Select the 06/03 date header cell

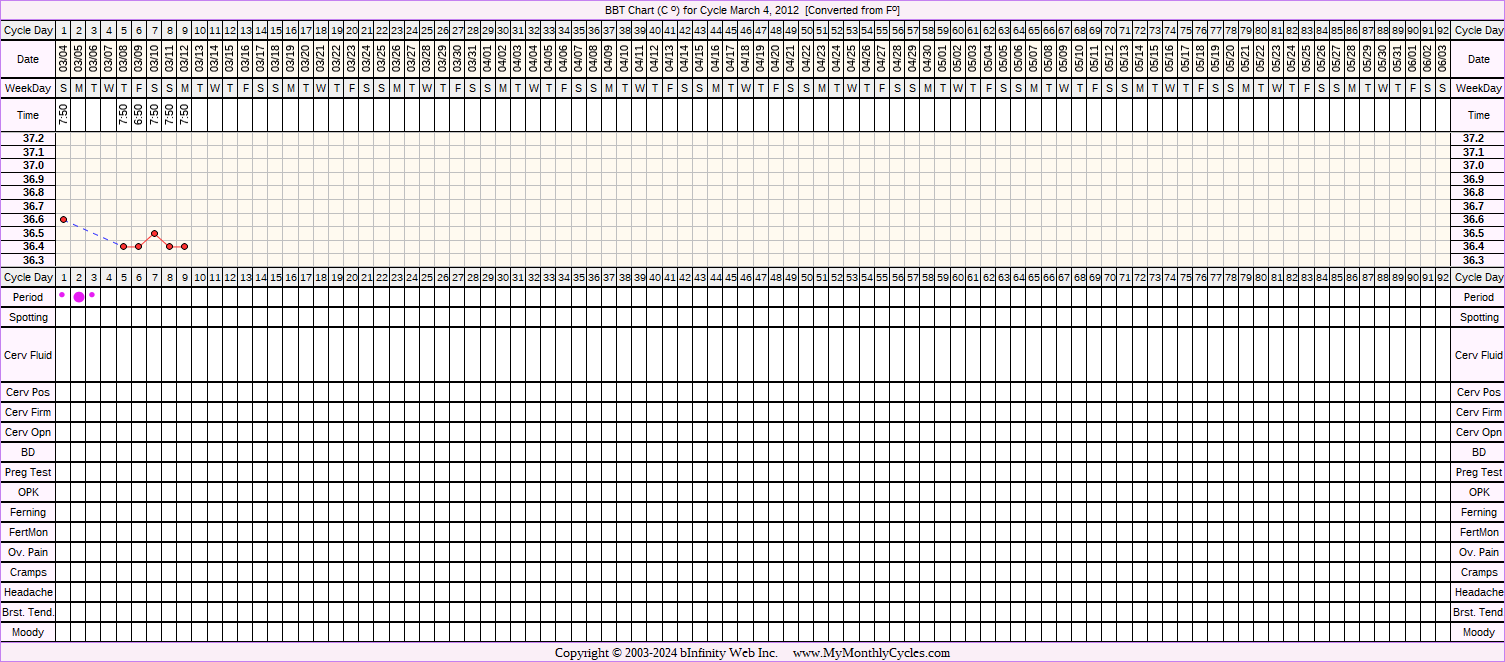[x=1441, y=59]
